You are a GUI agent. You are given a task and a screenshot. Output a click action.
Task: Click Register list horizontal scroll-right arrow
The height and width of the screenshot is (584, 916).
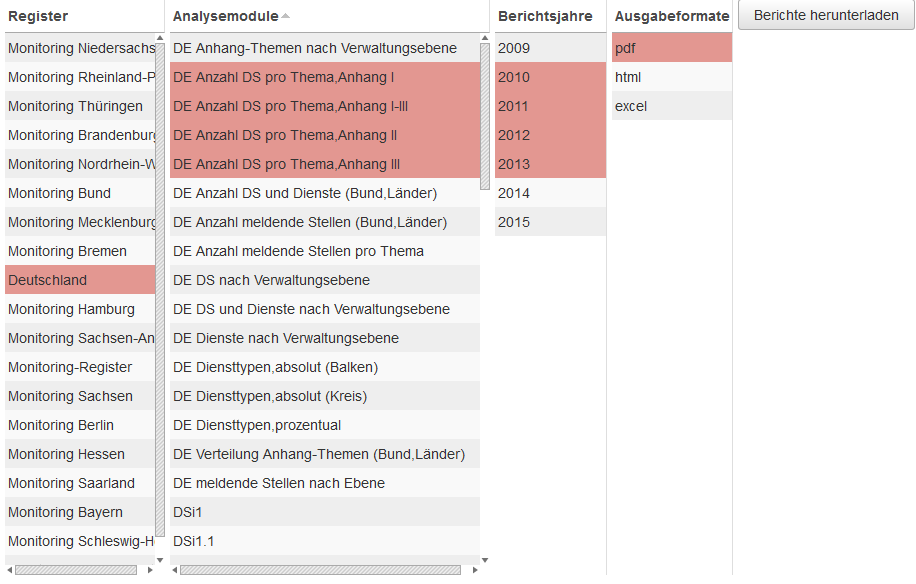tap(150, 570)
